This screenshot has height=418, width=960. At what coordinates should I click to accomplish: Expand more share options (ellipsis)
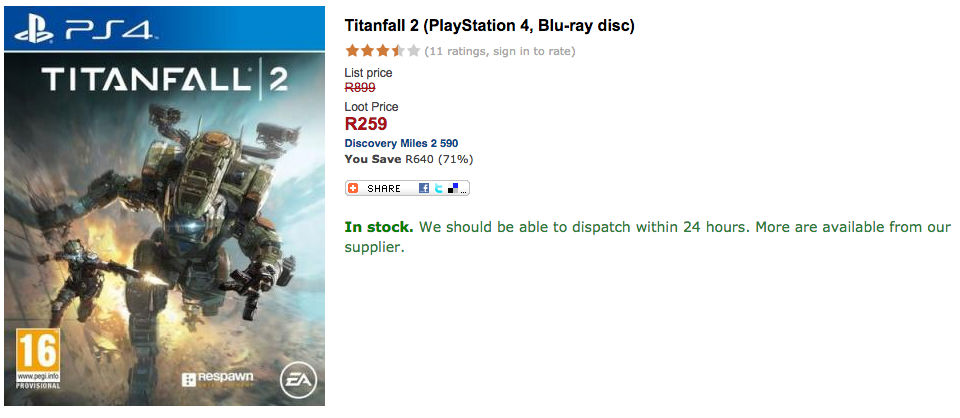(464, 188)
